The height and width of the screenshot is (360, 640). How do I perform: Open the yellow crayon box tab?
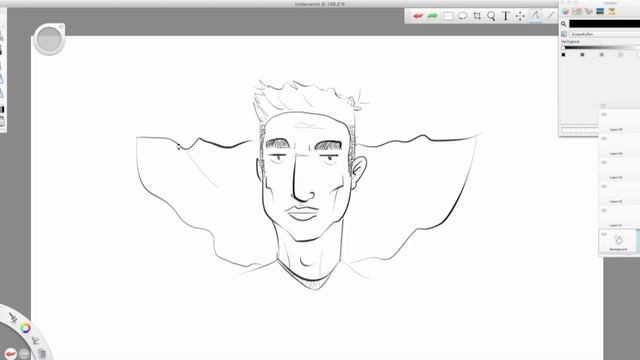(611, 11)
